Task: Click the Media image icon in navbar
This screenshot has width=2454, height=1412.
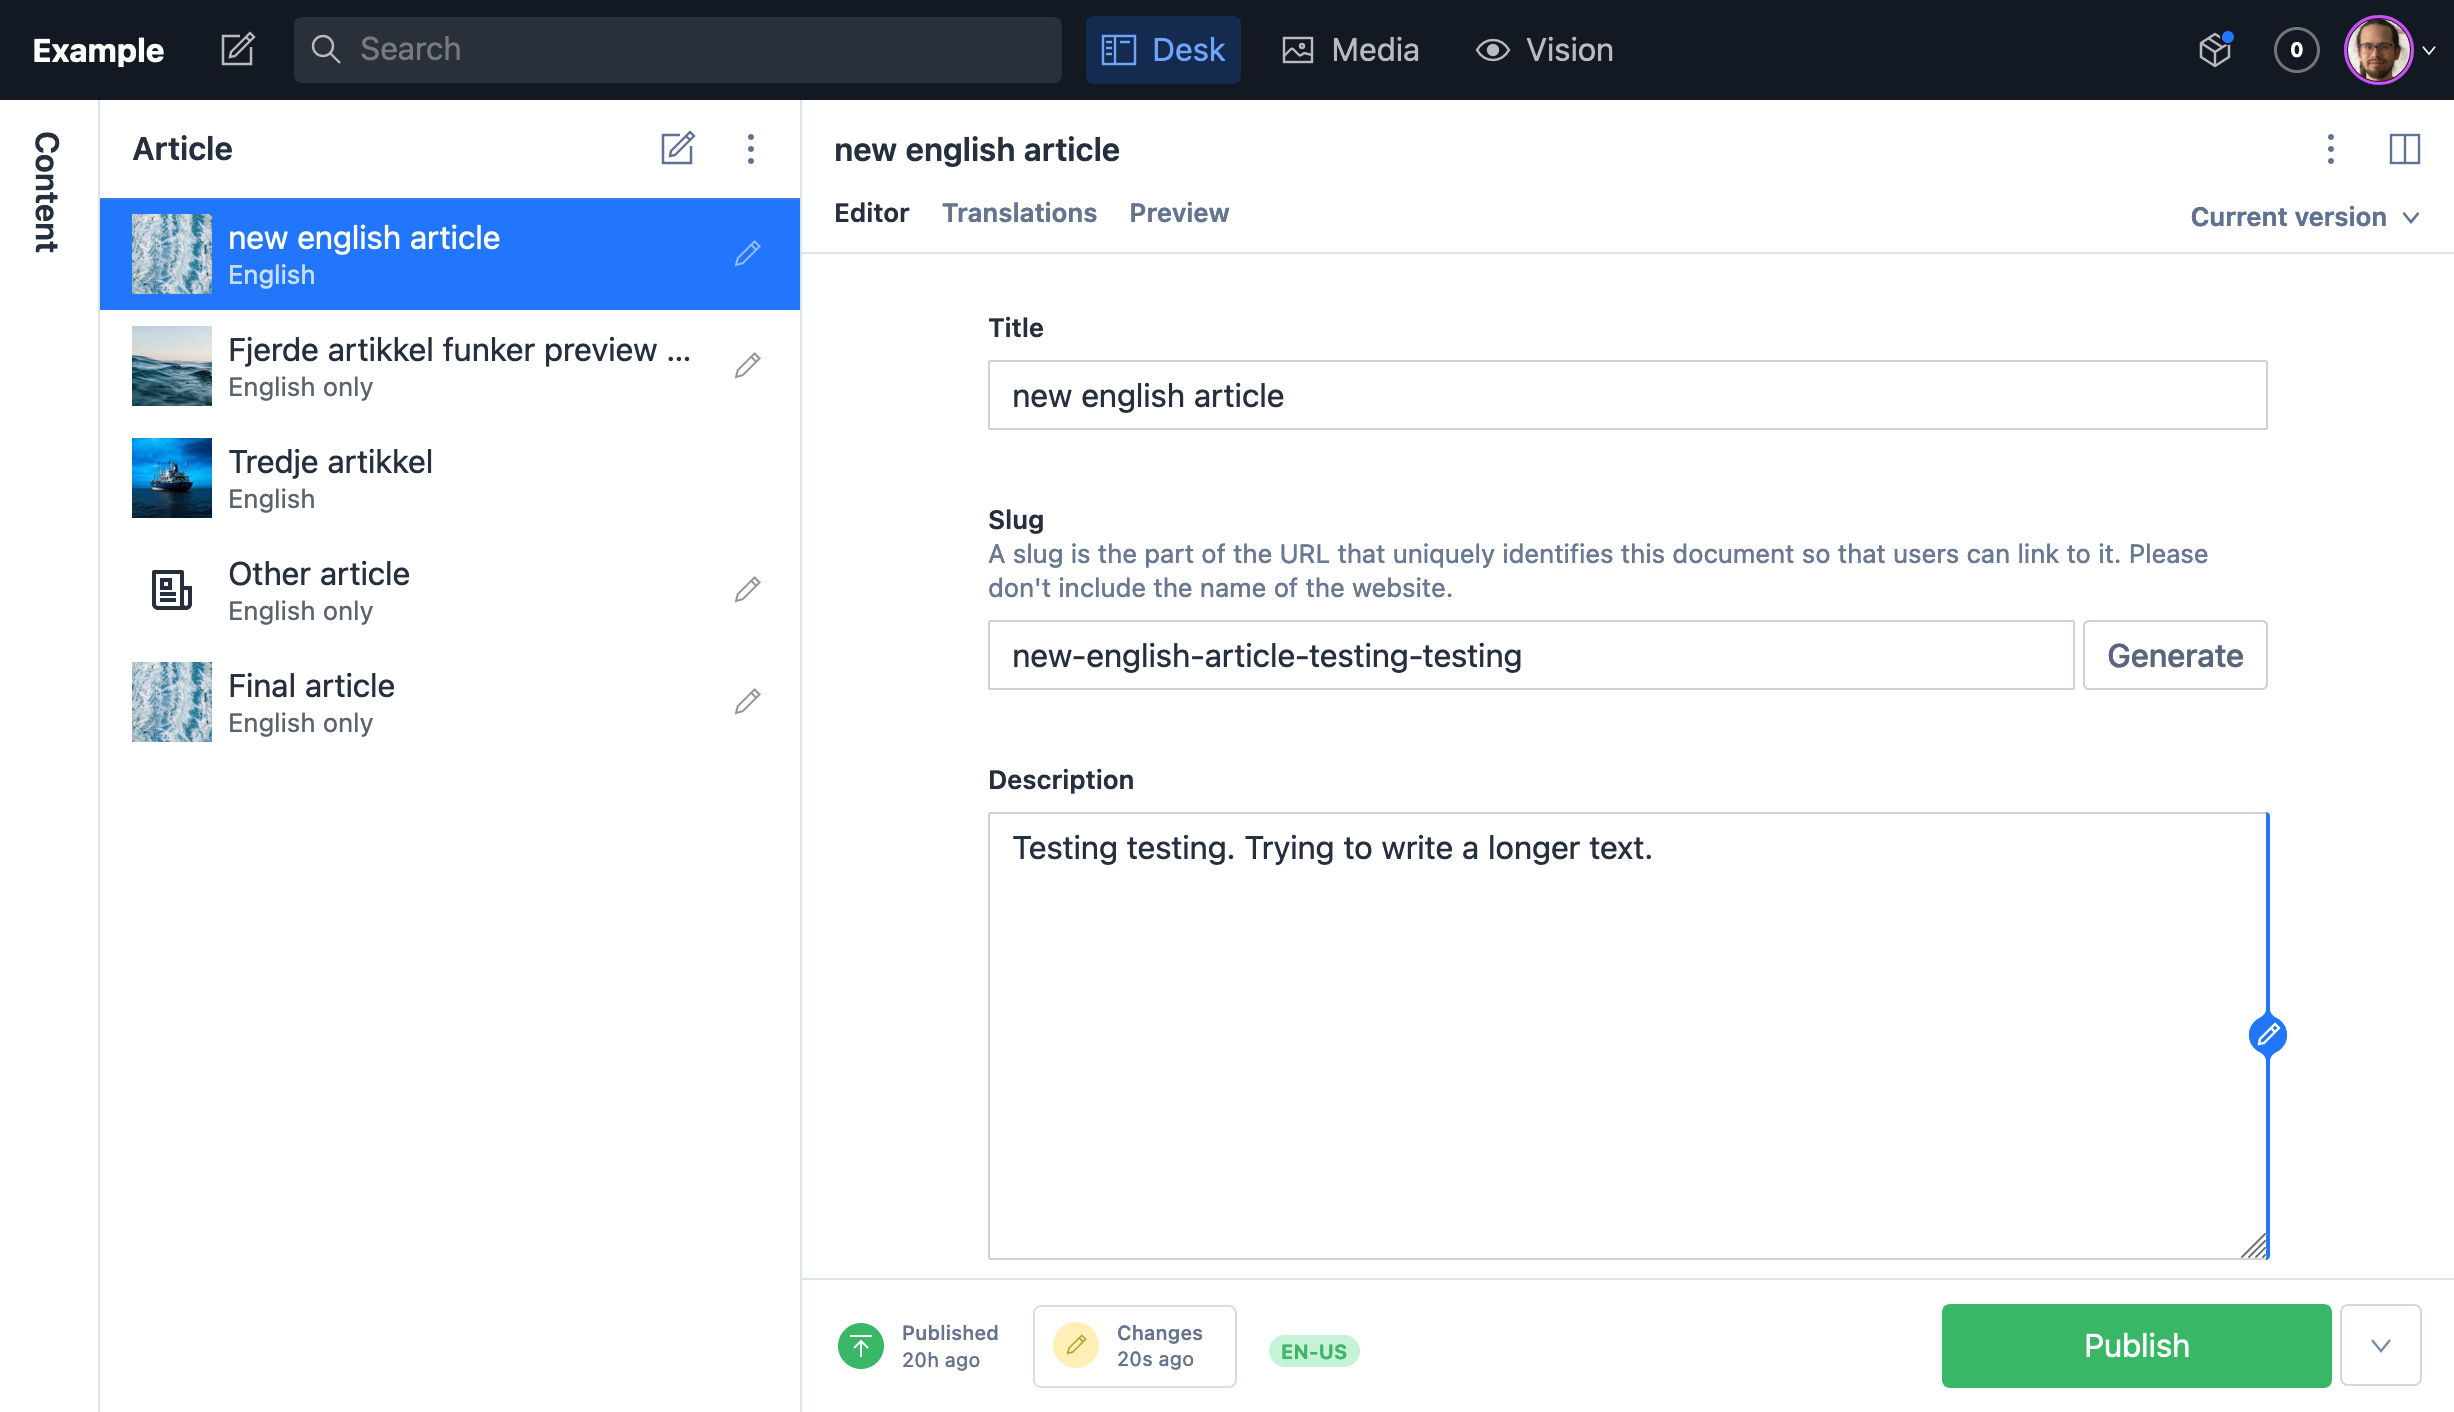Action: coord(1298,50)
